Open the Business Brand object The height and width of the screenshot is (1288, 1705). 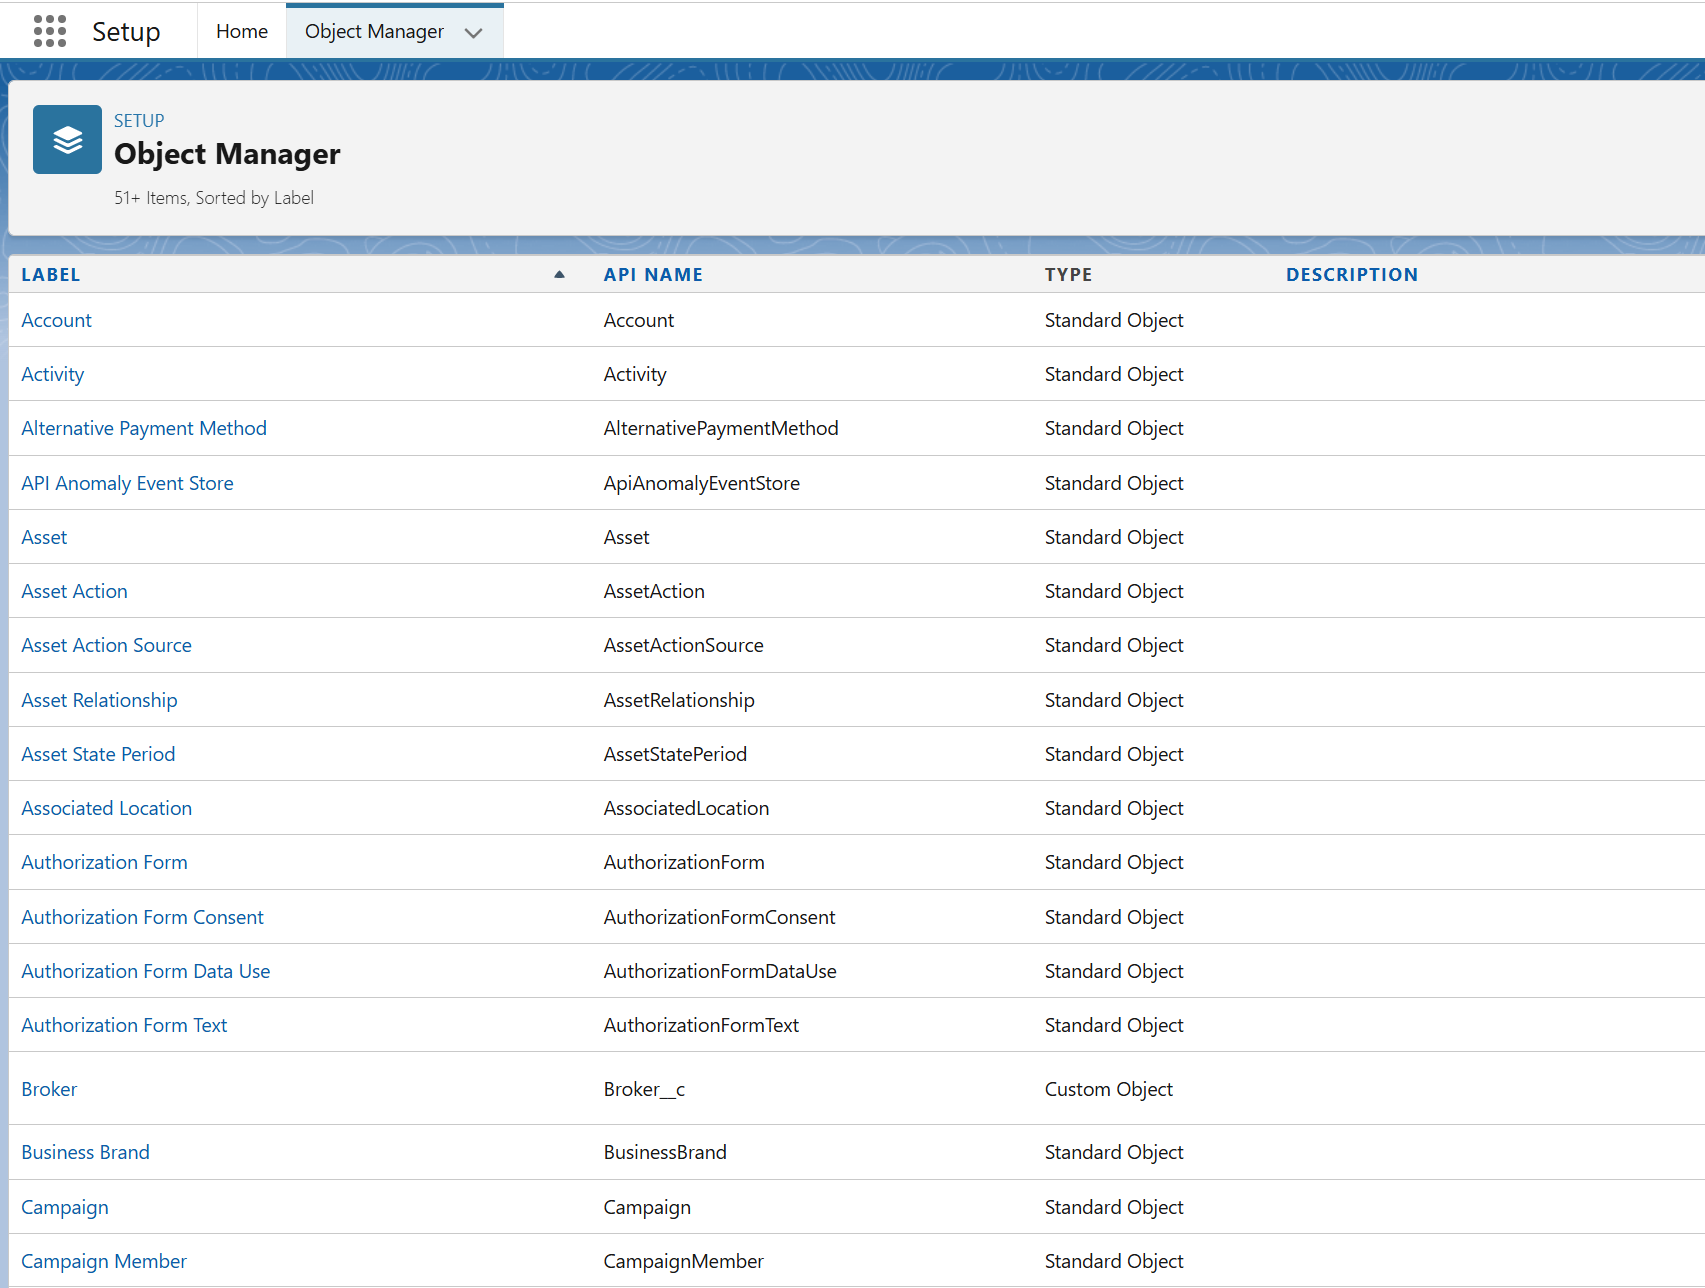point(85,1152)
